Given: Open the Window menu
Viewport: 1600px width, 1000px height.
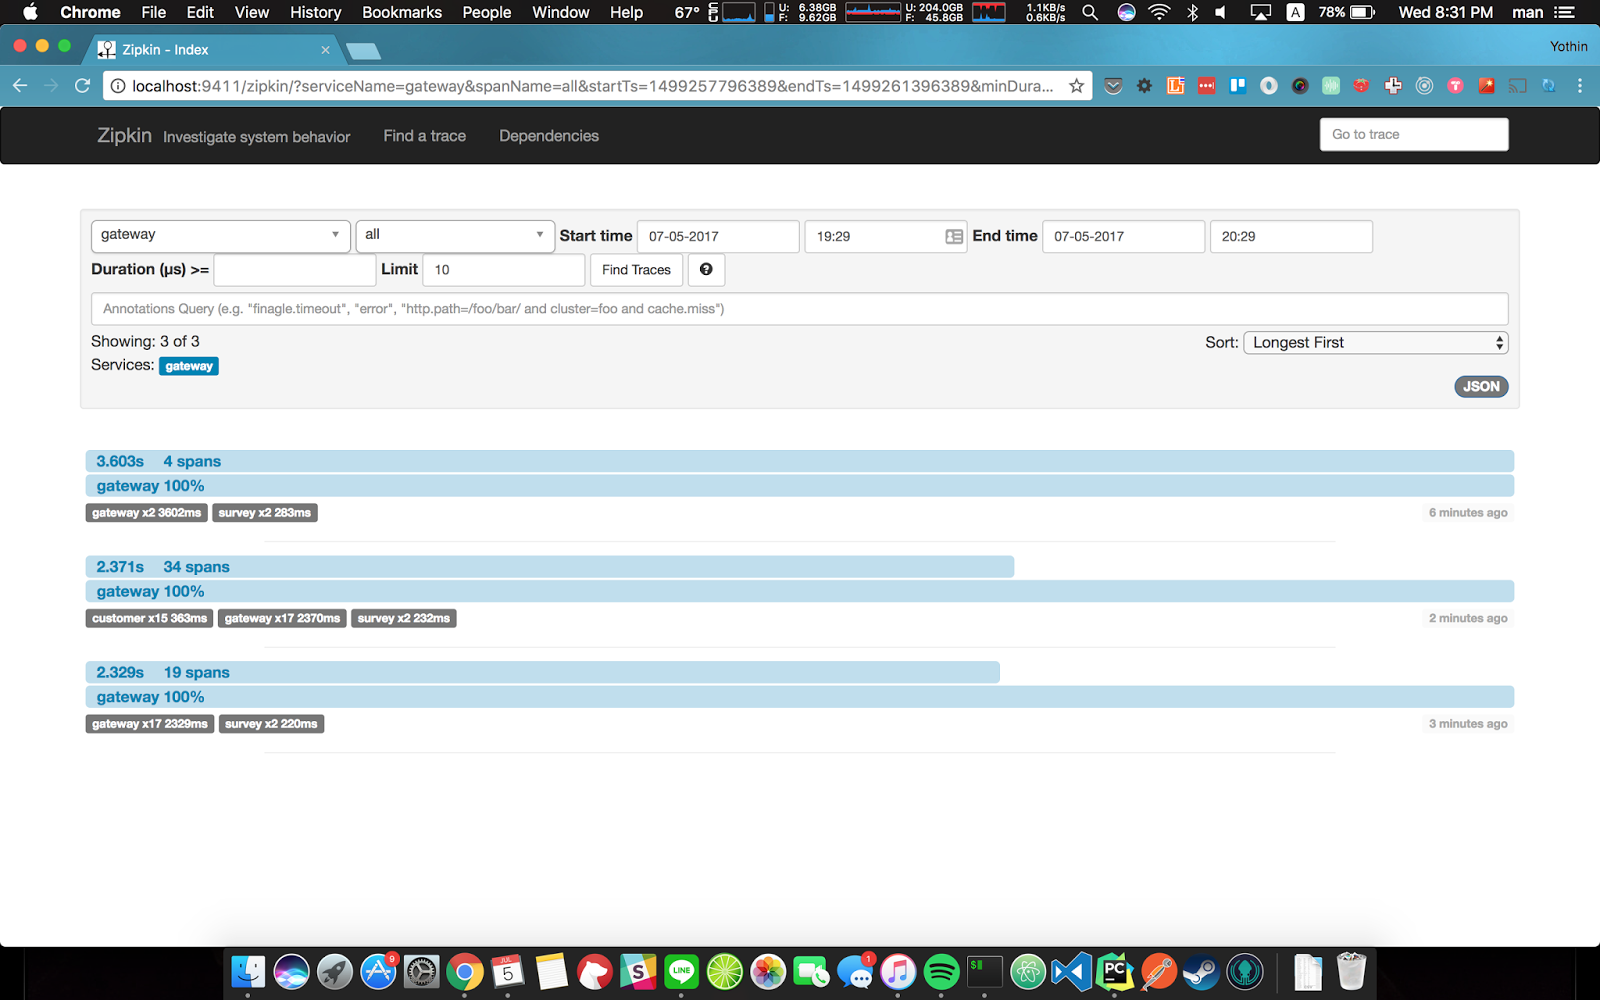Looking at the screenshot, I should [560, 12].
